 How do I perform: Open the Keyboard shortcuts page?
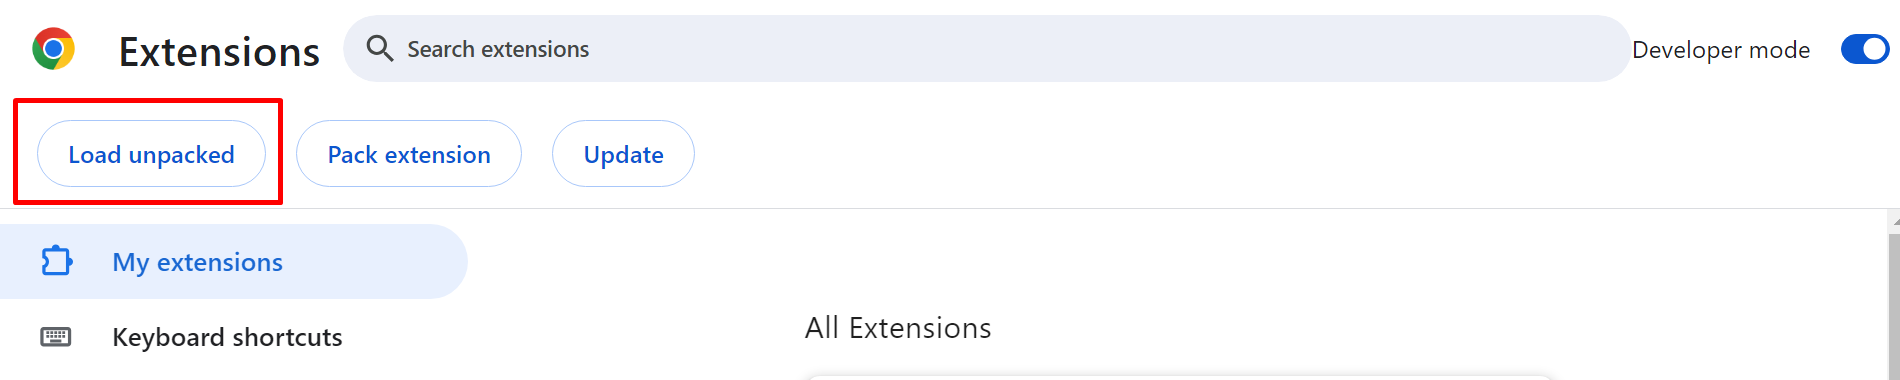[x=227, y=337]
